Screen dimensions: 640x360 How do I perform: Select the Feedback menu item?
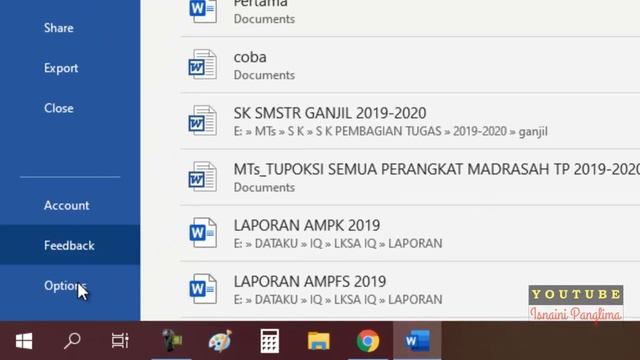click(x=69, y=245)
